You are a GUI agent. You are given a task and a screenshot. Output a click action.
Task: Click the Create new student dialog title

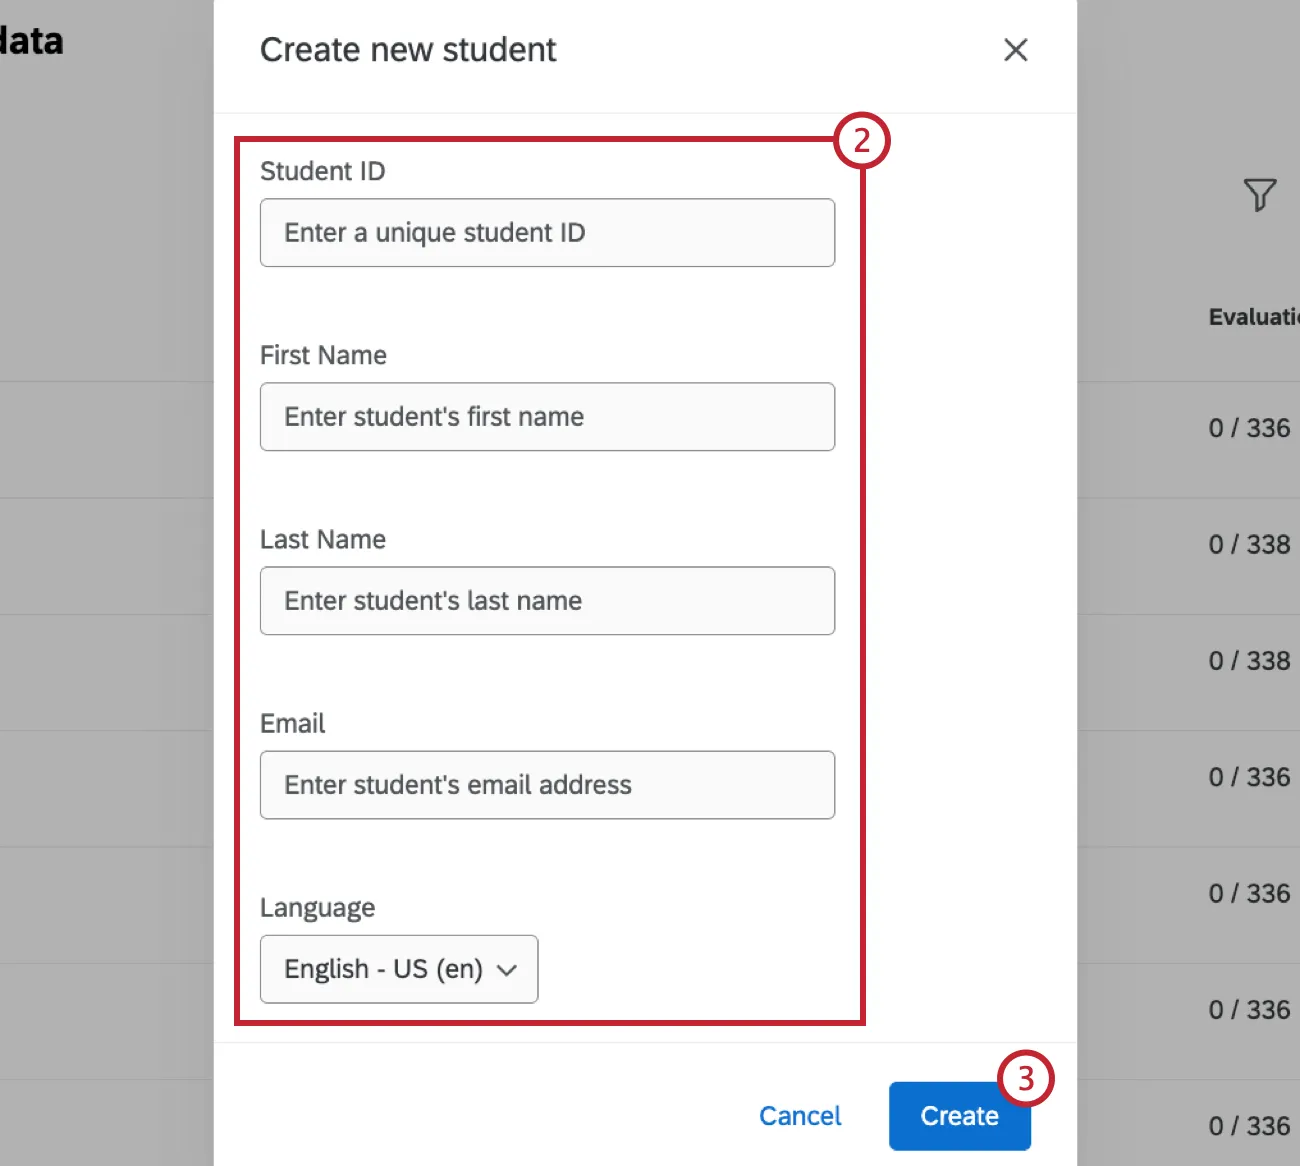click(x=408, y=49)
